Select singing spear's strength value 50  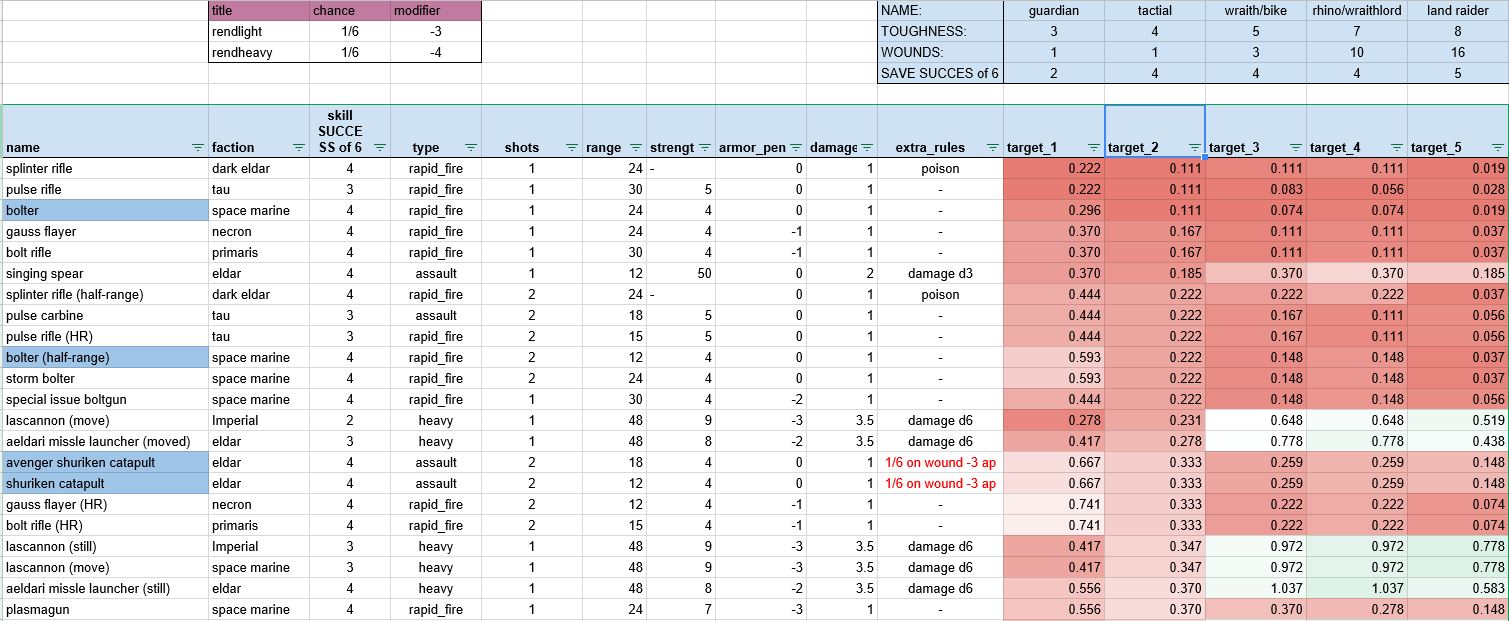[x=680, y=273]
